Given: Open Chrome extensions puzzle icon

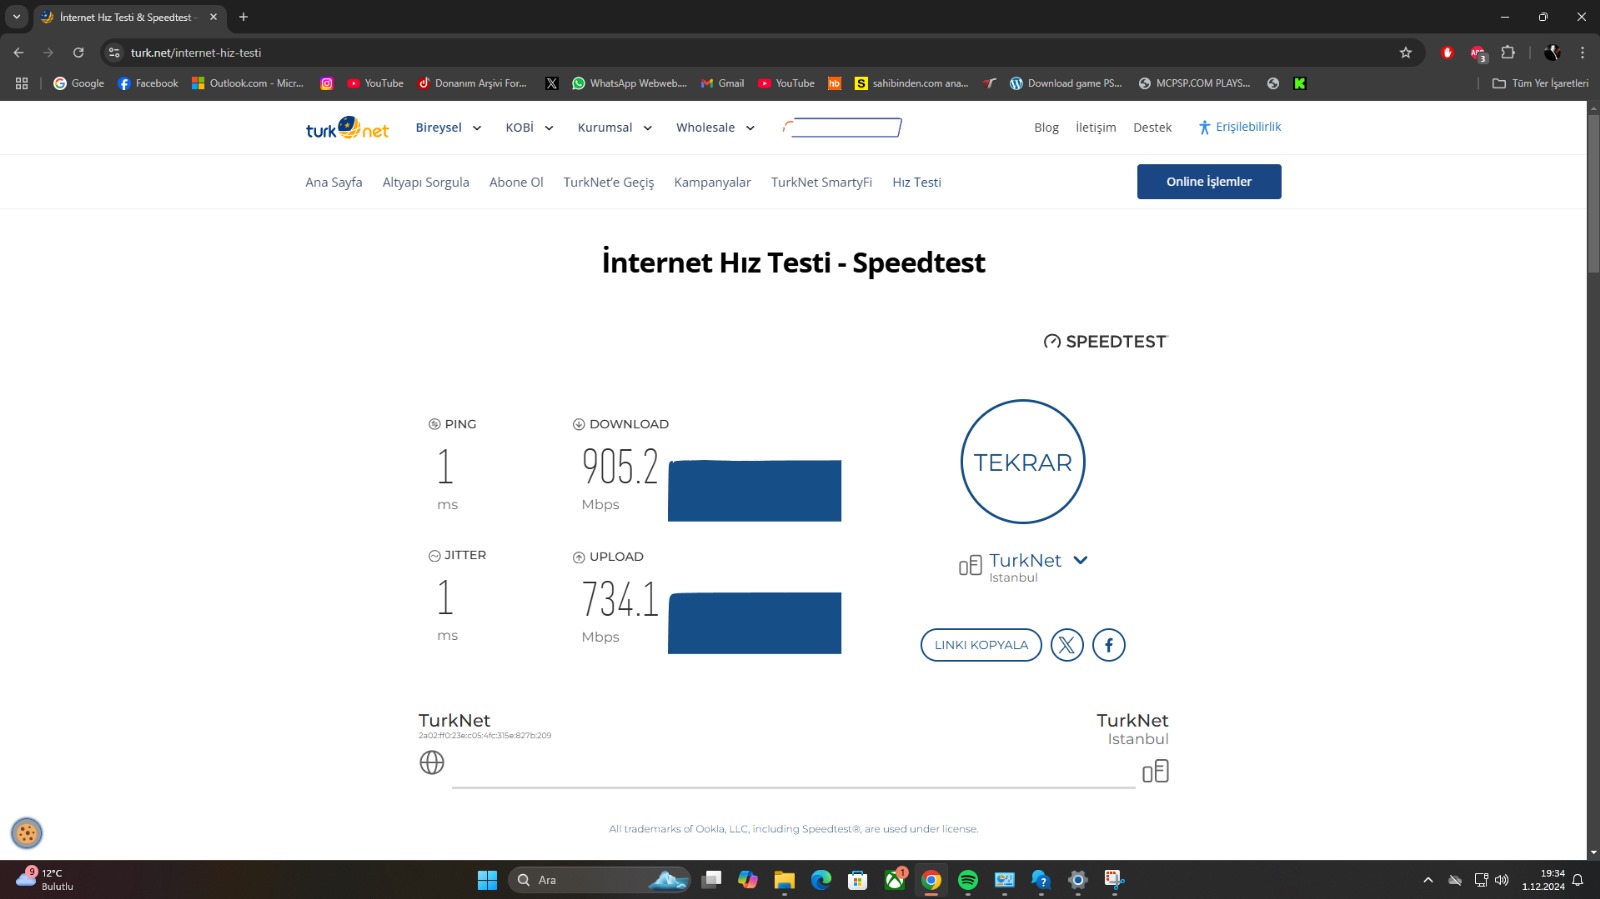Looking at the screenshot, I should (x=1508, y=53).
